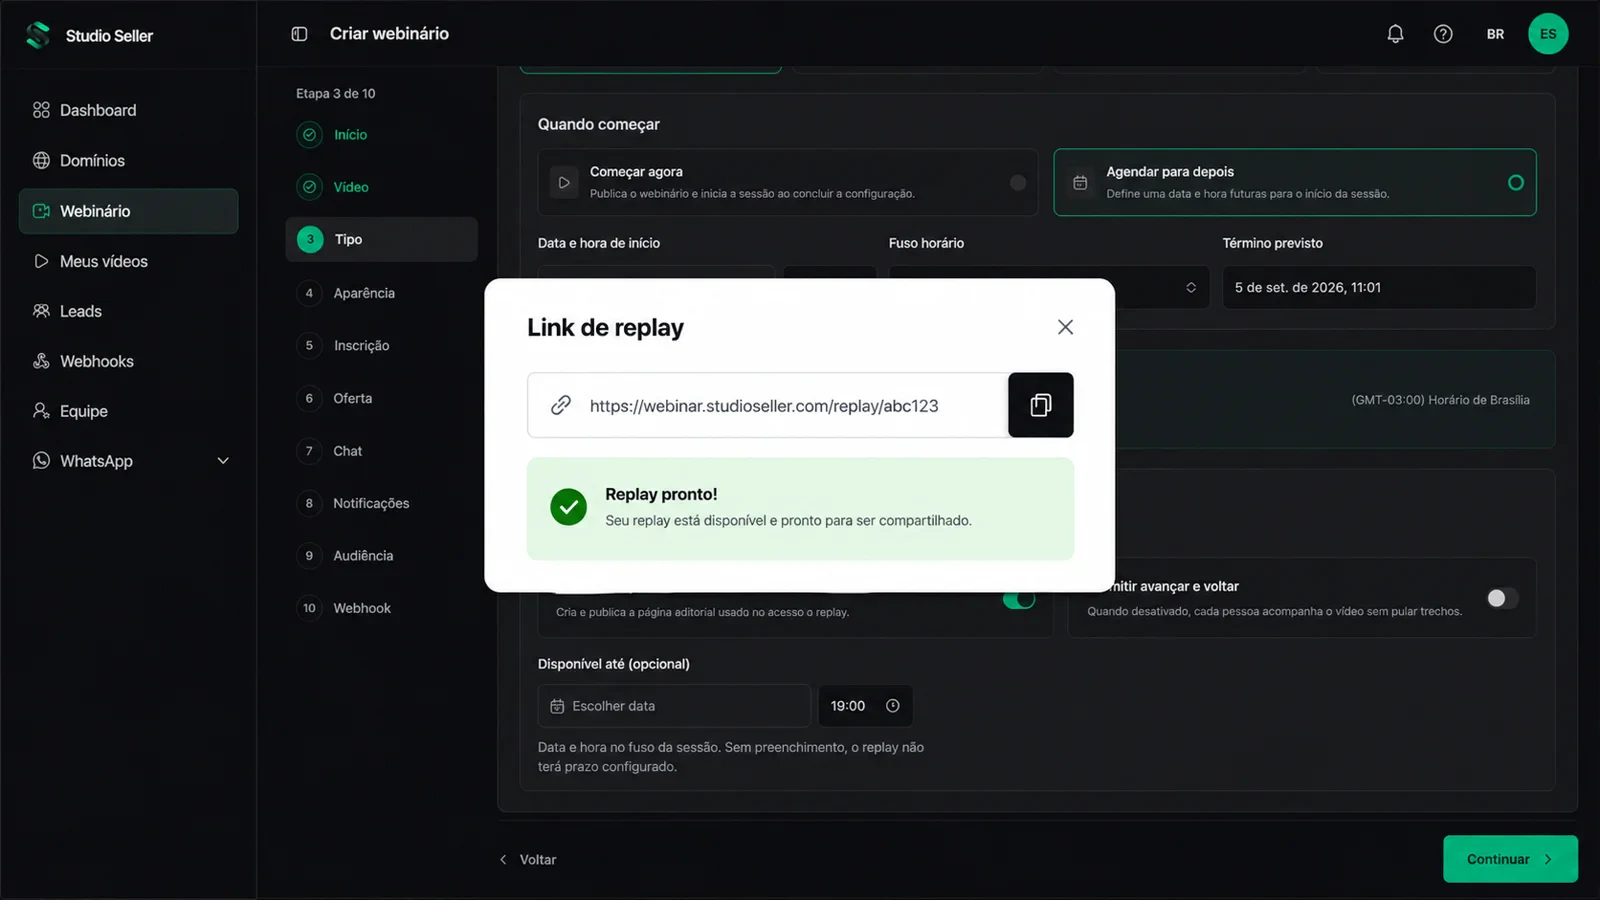This screenshot has height=900, width=1600.
Task: Switch language via BR selector
Action: (1495, 34)
